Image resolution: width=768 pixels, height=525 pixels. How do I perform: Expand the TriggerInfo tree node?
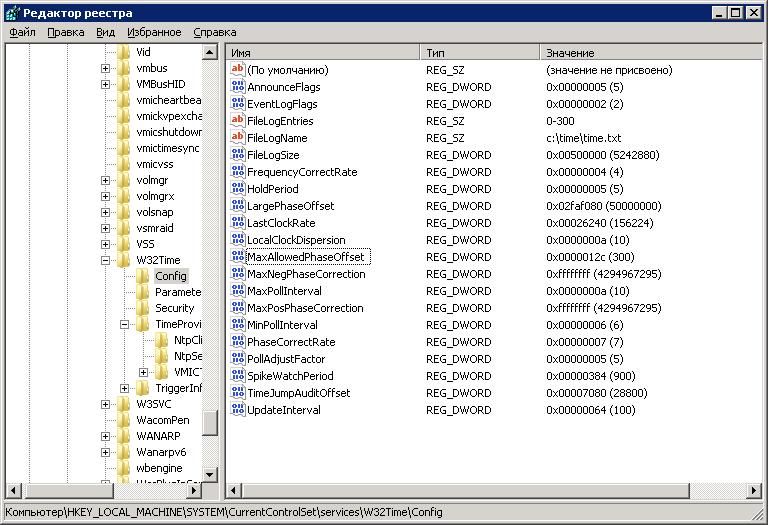click(124, 388)
